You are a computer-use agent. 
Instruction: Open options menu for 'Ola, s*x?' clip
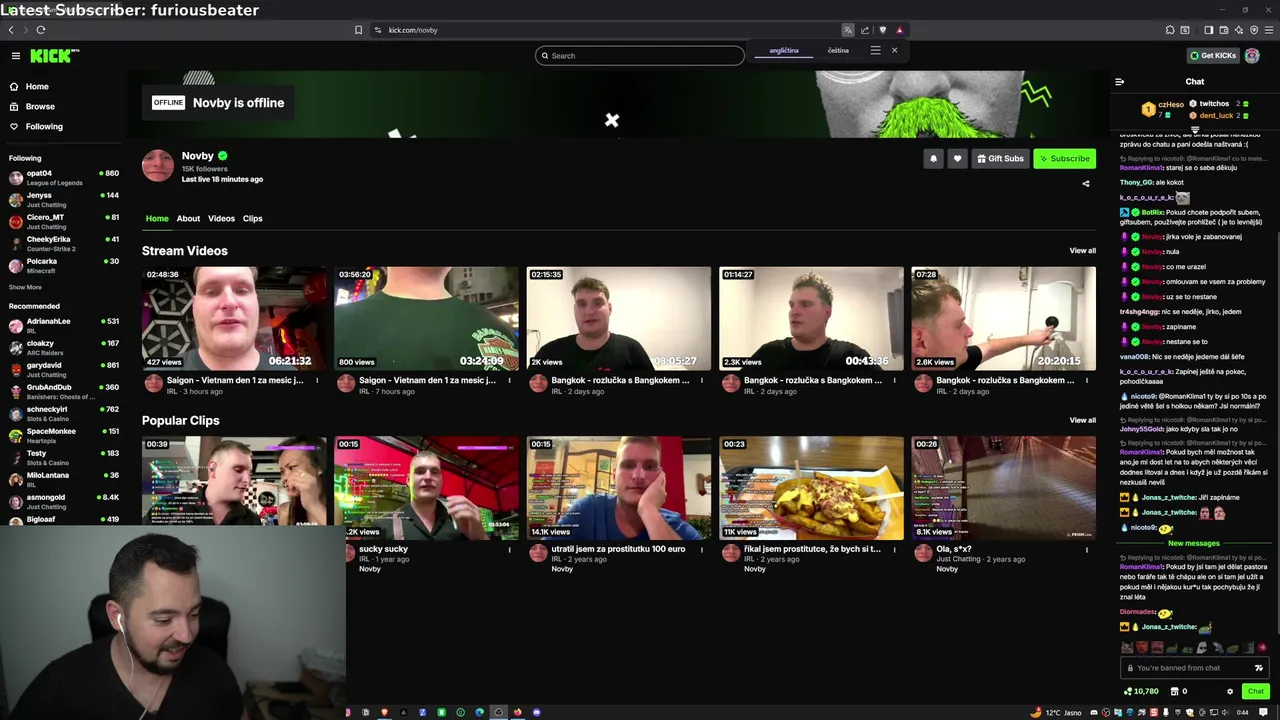1087,549
